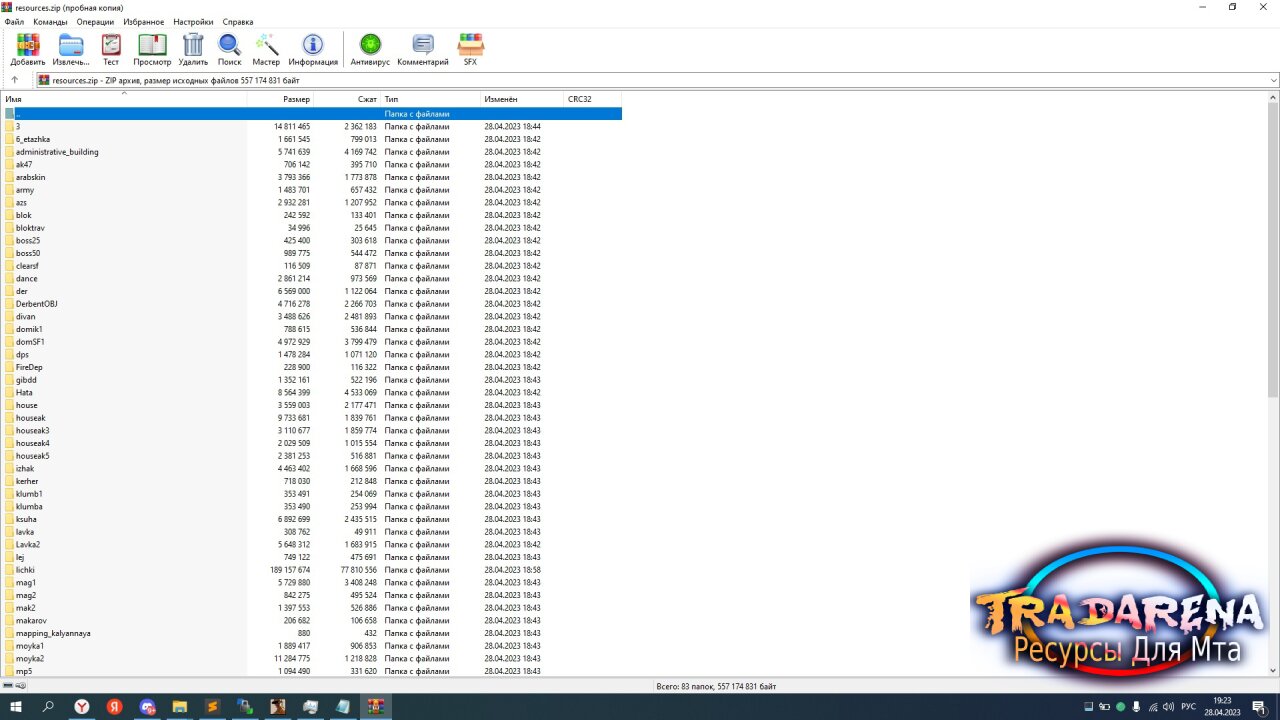The height and width of the screenshot is (720, 1280).
Task: Open the Файл menu
Action: click(14, 22)
